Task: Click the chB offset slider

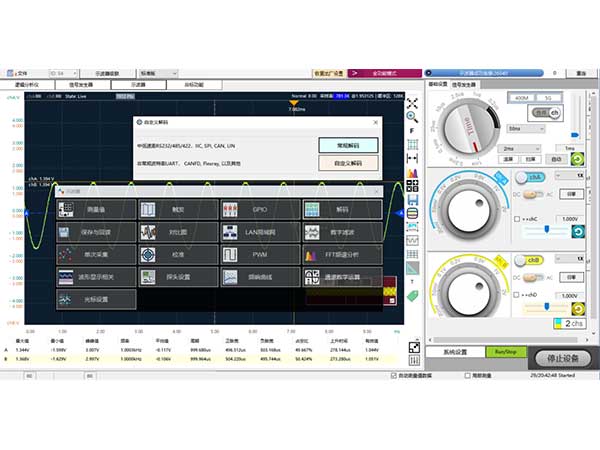Action: [x=546, y=307]
